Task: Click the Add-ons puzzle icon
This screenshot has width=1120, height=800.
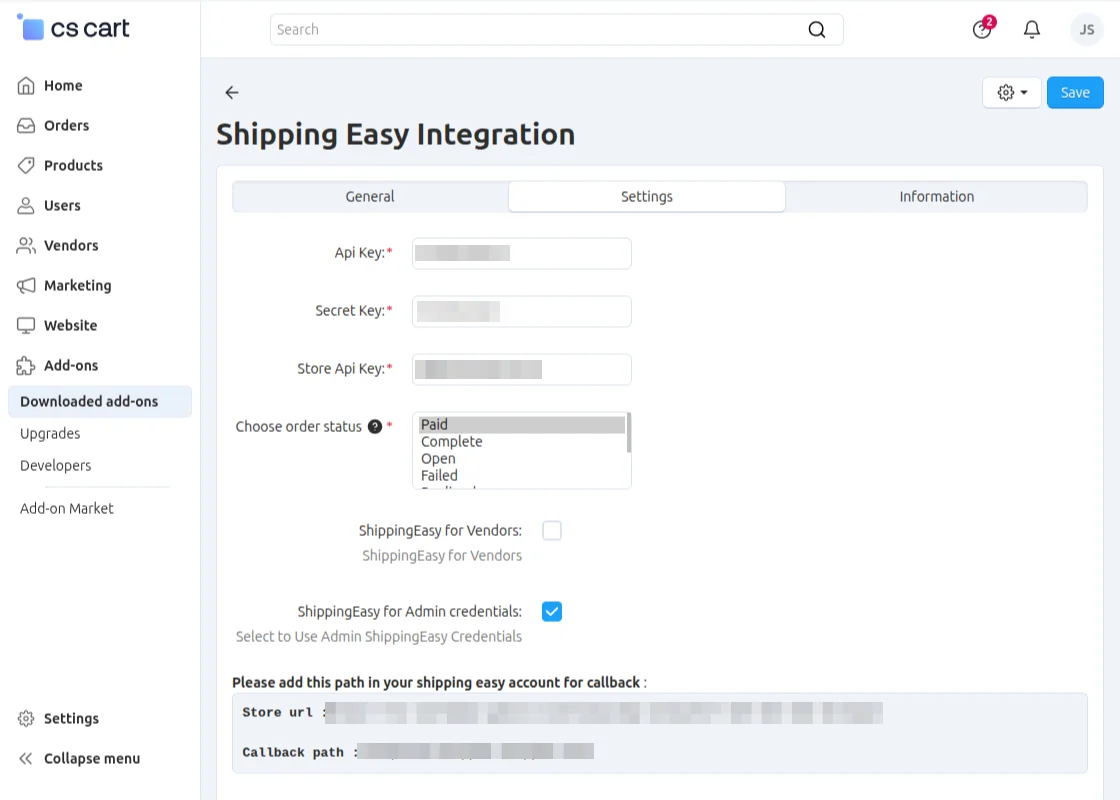Action: 26,366
